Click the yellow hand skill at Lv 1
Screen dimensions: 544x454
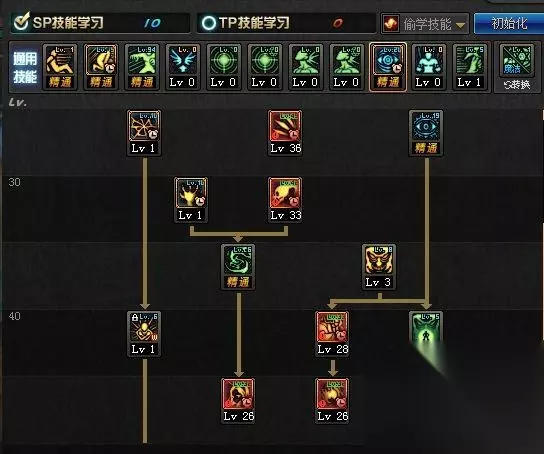click(x=191, y=193)
